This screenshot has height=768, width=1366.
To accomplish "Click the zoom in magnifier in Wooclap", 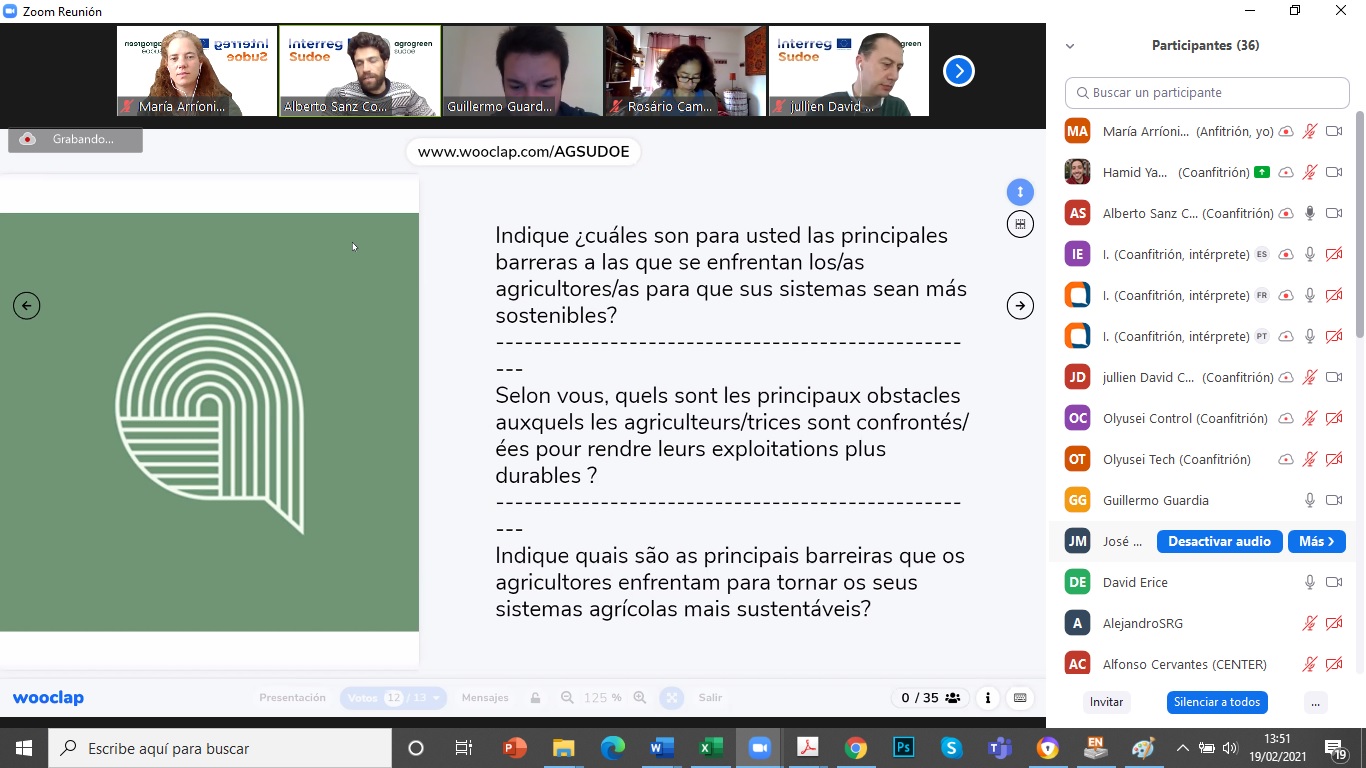I will pyautogui.click(x=640, y=698).
